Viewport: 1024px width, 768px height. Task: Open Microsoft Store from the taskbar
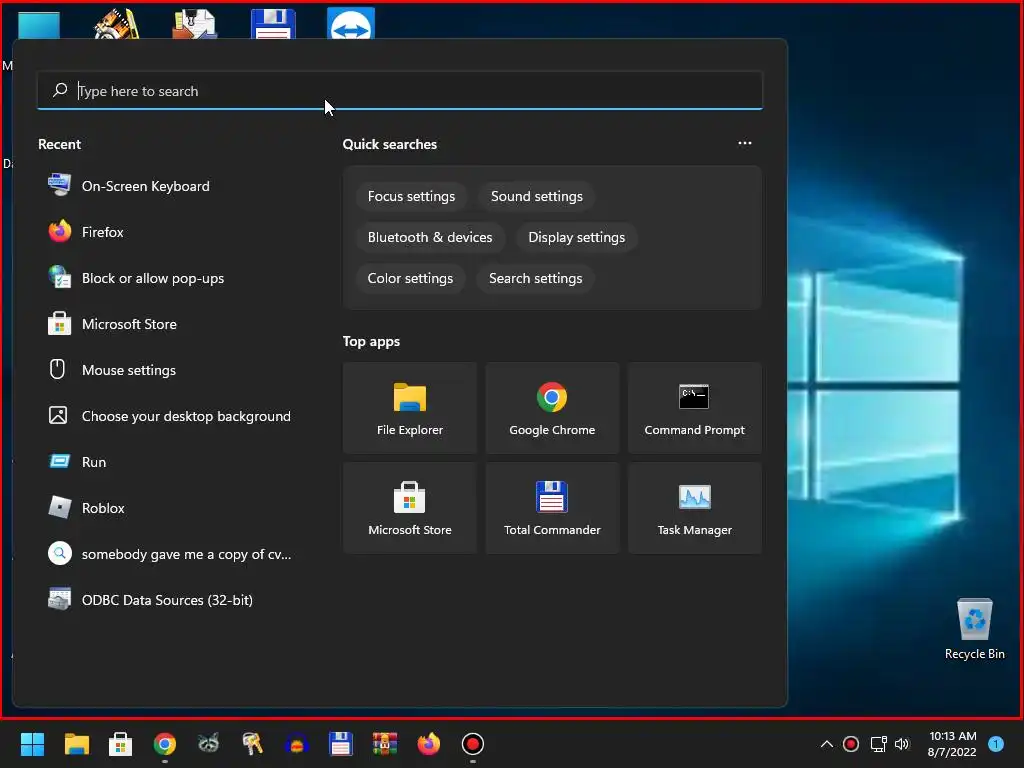pos(120,744)
